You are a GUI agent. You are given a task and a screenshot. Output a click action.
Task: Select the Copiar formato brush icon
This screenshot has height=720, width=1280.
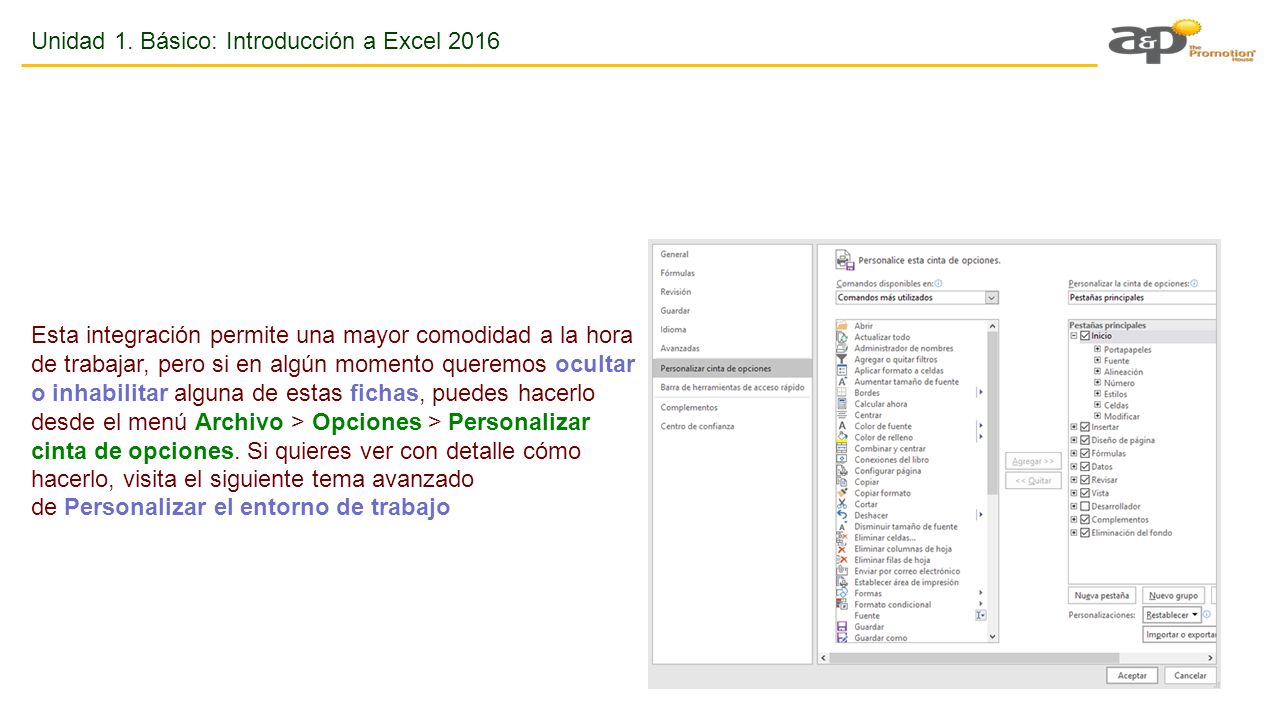click(x=842, y=493)
